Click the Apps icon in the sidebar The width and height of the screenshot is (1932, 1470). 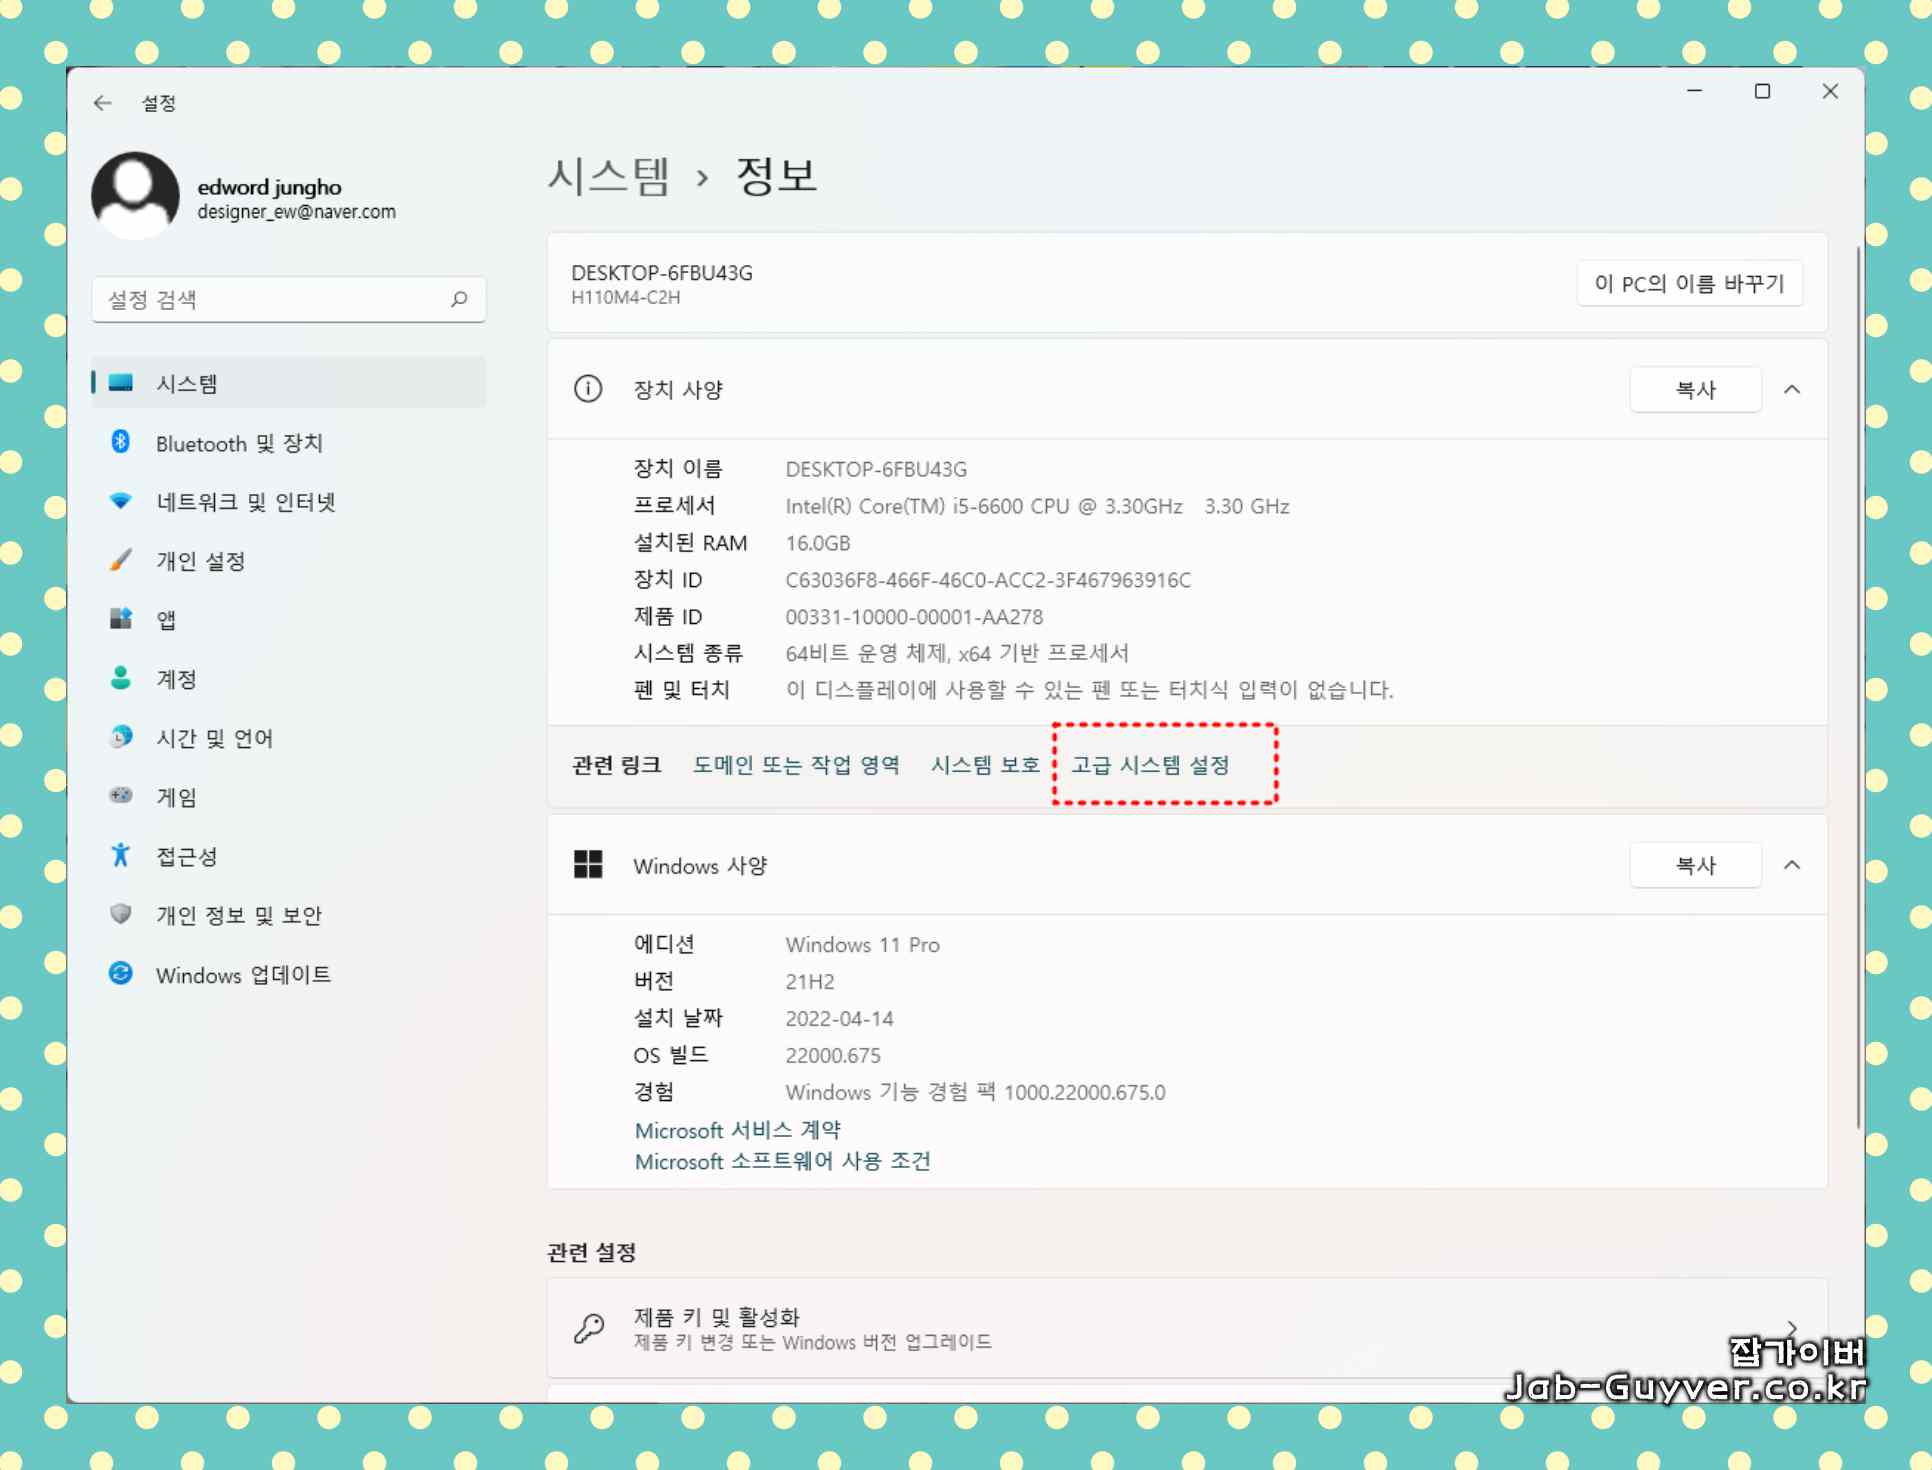pyautogui.click(x=120, y=619)
